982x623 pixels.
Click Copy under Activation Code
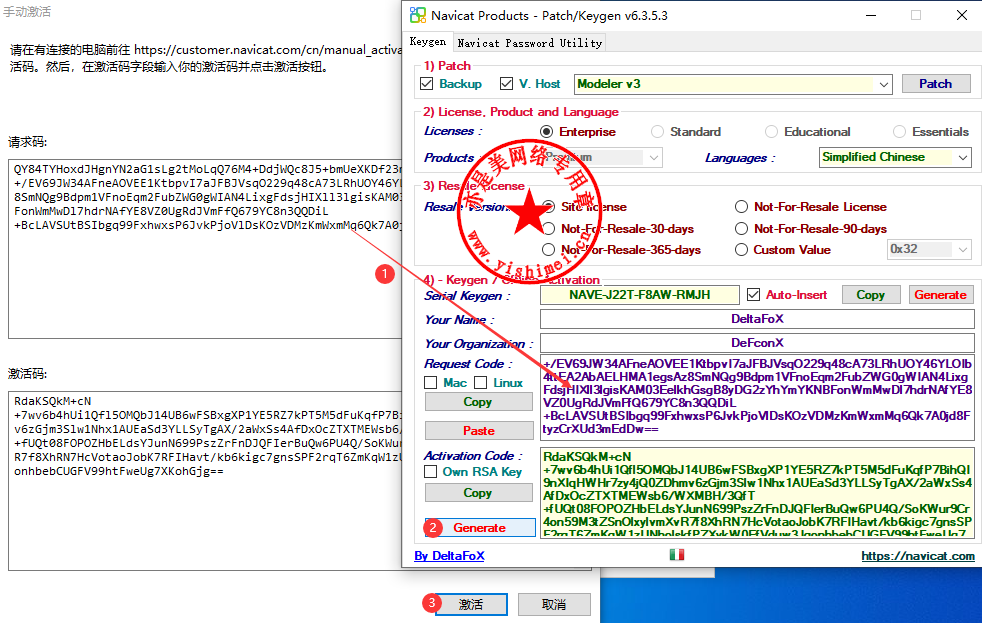(479, 493)
